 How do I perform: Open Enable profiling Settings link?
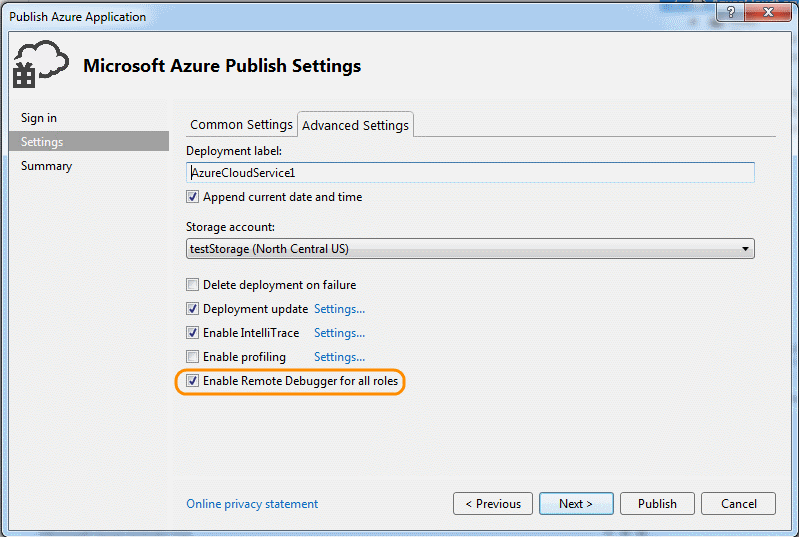(339, 357)
